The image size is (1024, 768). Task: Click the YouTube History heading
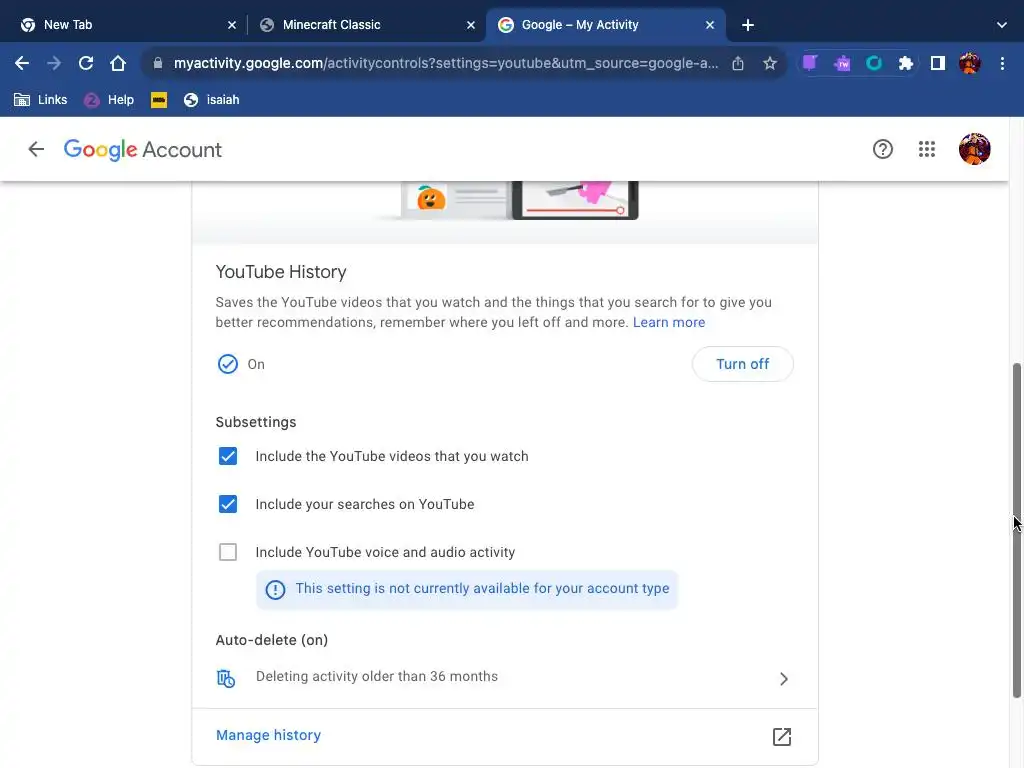(x=281, y=272)
